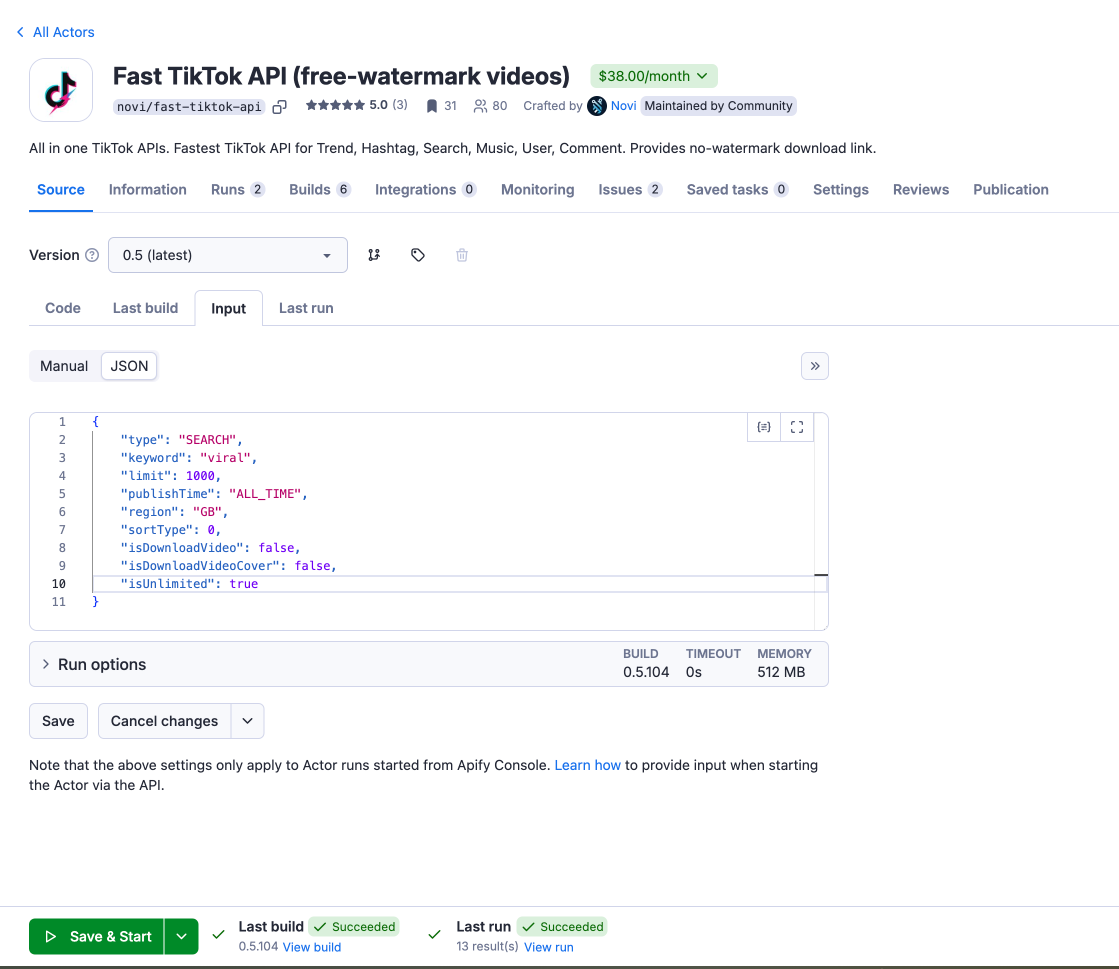Image resolution: width=1119 pixels, height=969 pixels.
Task: Click the Save & Start button
Action: 96,936
